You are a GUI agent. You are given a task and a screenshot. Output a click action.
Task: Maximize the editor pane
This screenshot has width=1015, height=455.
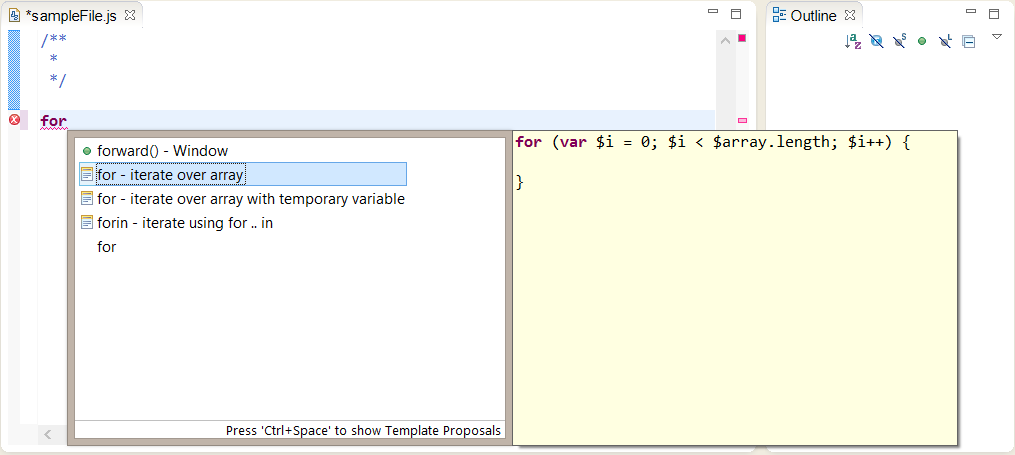click(x=736, y=14)
